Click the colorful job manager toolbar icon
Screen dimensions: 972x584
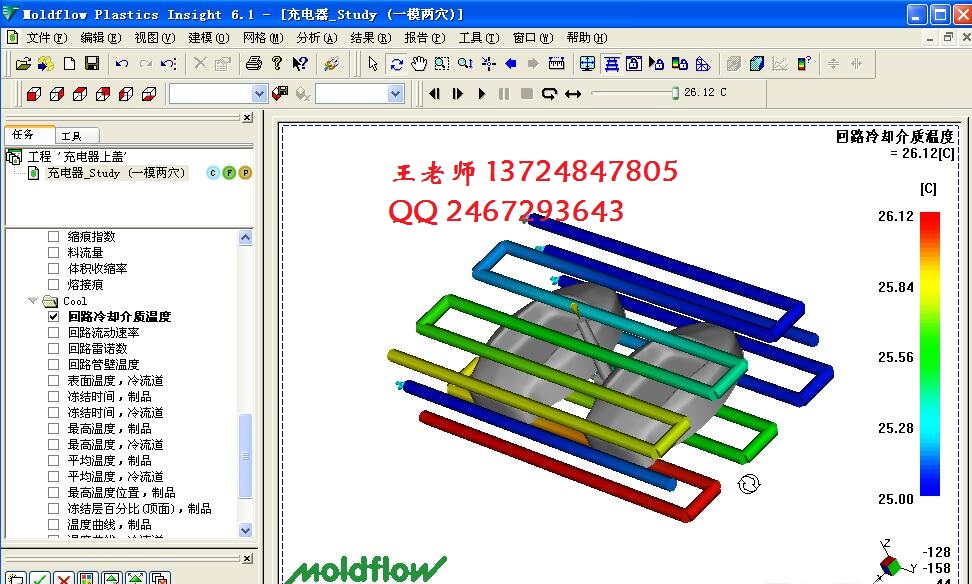click(x=332, y=63)
